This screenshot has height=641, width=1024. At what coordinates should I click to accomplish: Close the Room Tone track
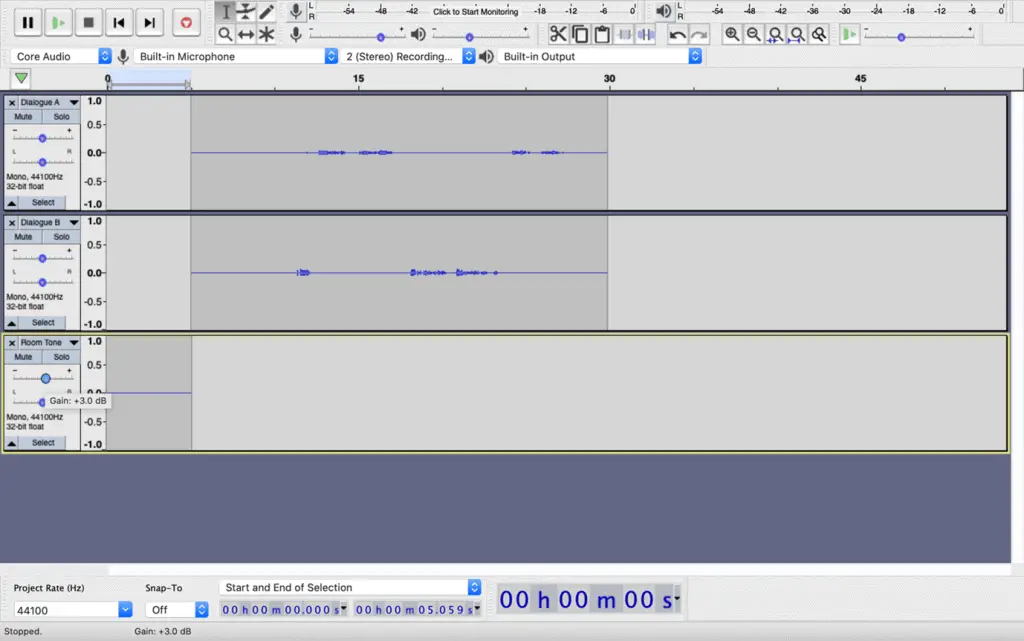click(x=12, y=343)
